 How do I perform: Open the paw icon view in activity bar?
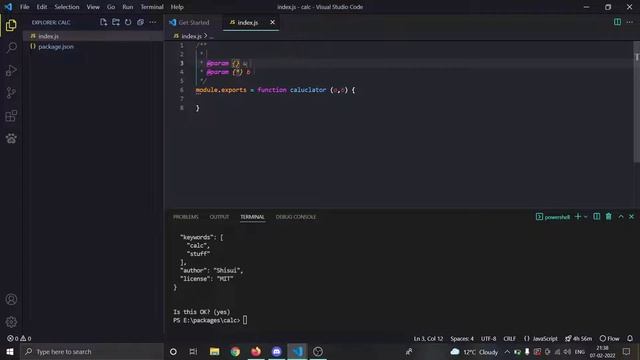click(x=11, y=138)
